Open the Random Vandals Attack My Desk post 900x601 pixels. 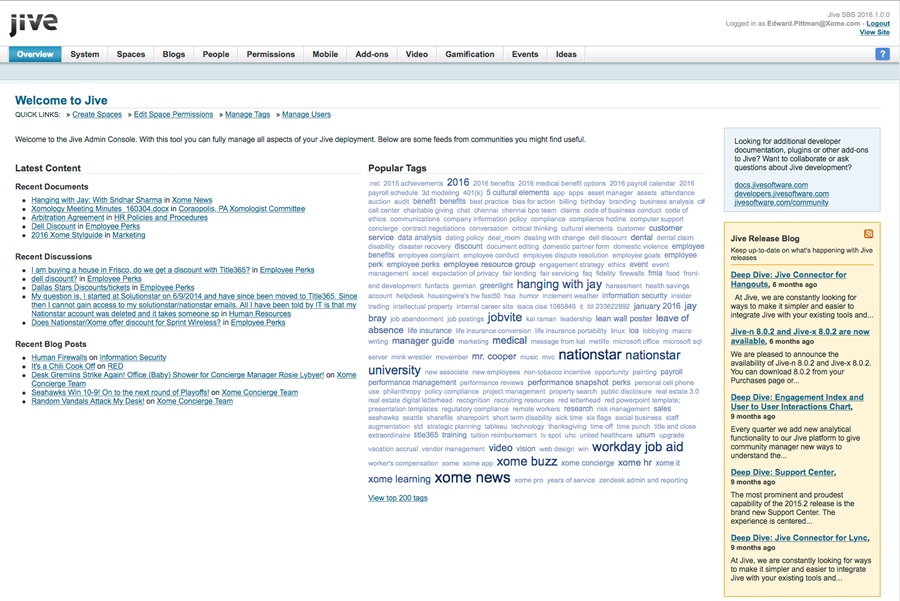[88, 401]
